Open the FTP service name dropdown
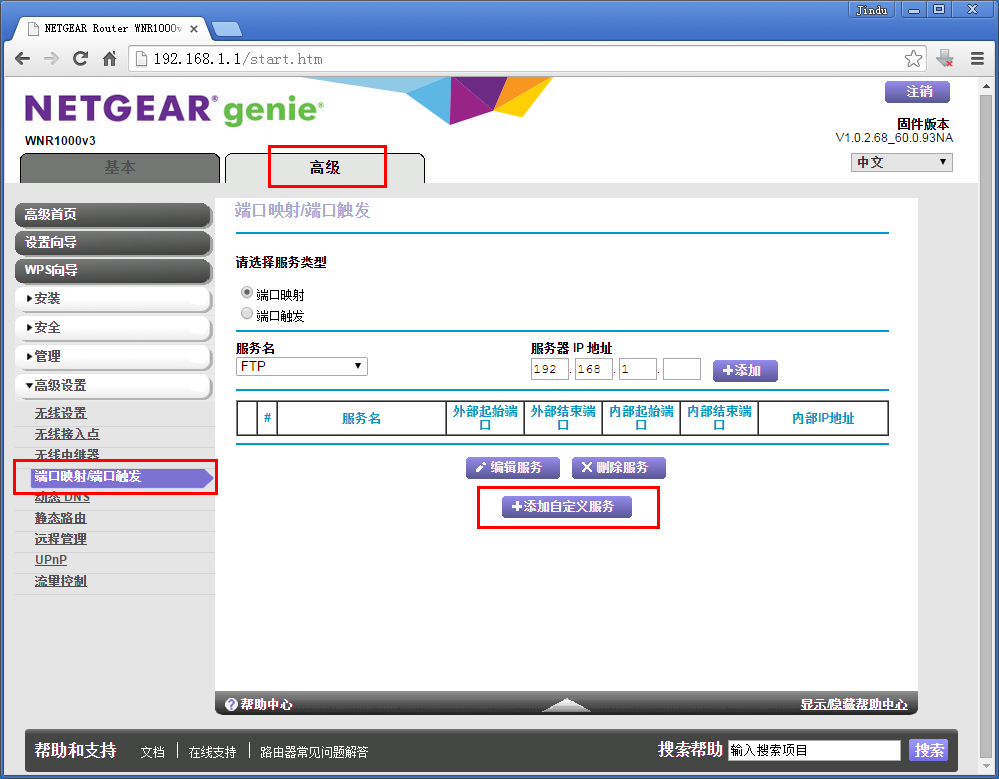This screenshot has width=999, height=779. 301,366
